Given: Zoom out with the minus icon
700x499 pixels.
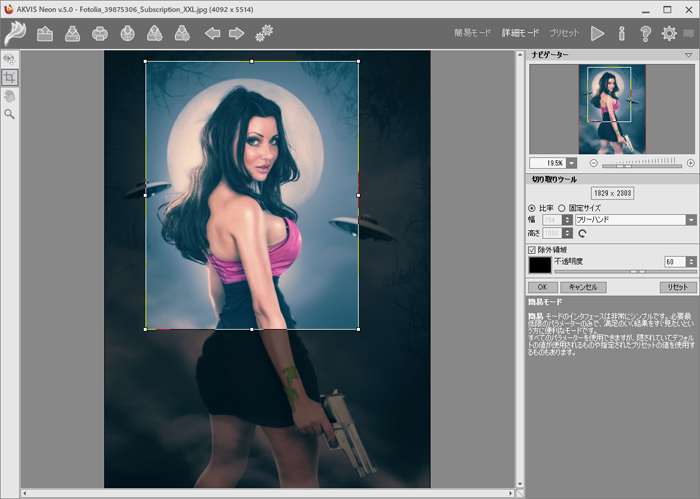Looking at the screenshot, I should [593, 163].
